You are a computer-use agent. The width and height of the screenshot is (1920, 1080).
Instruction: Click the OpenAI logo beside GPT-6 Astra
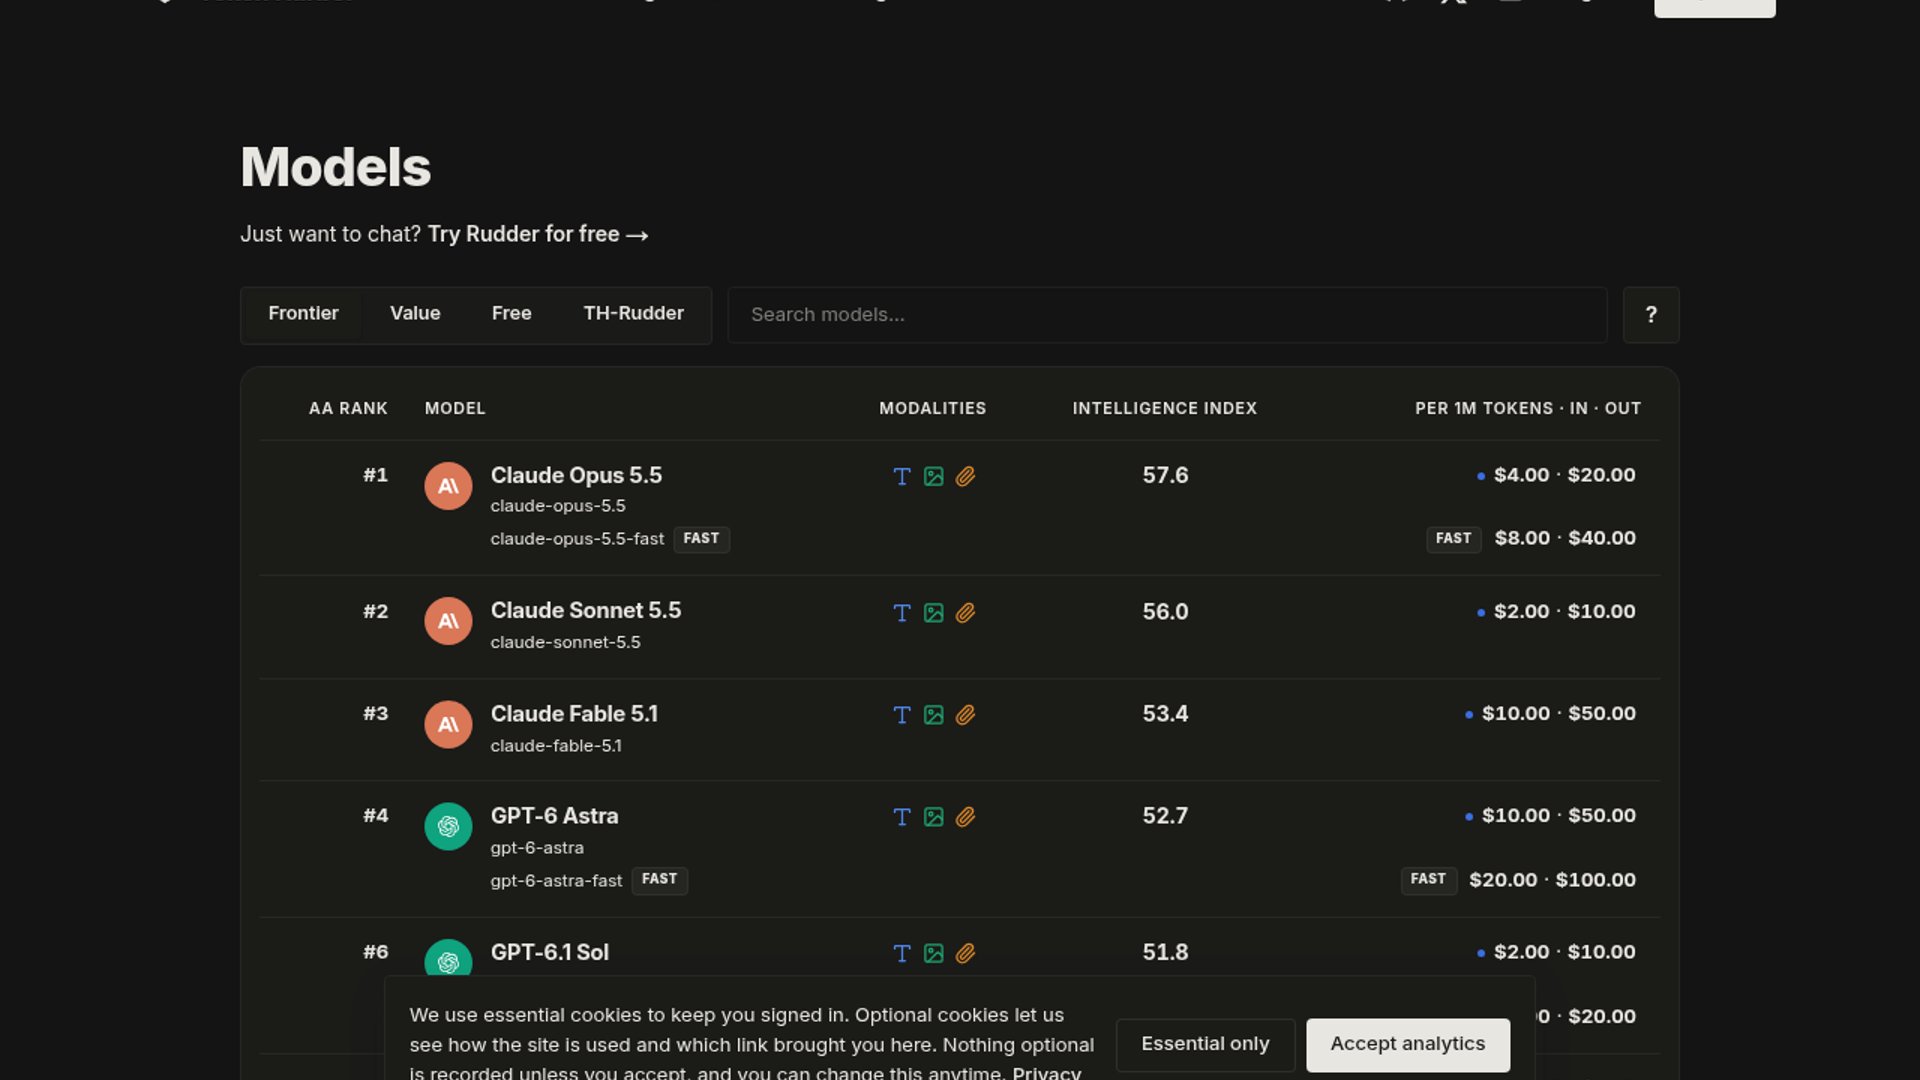(448, 827)
